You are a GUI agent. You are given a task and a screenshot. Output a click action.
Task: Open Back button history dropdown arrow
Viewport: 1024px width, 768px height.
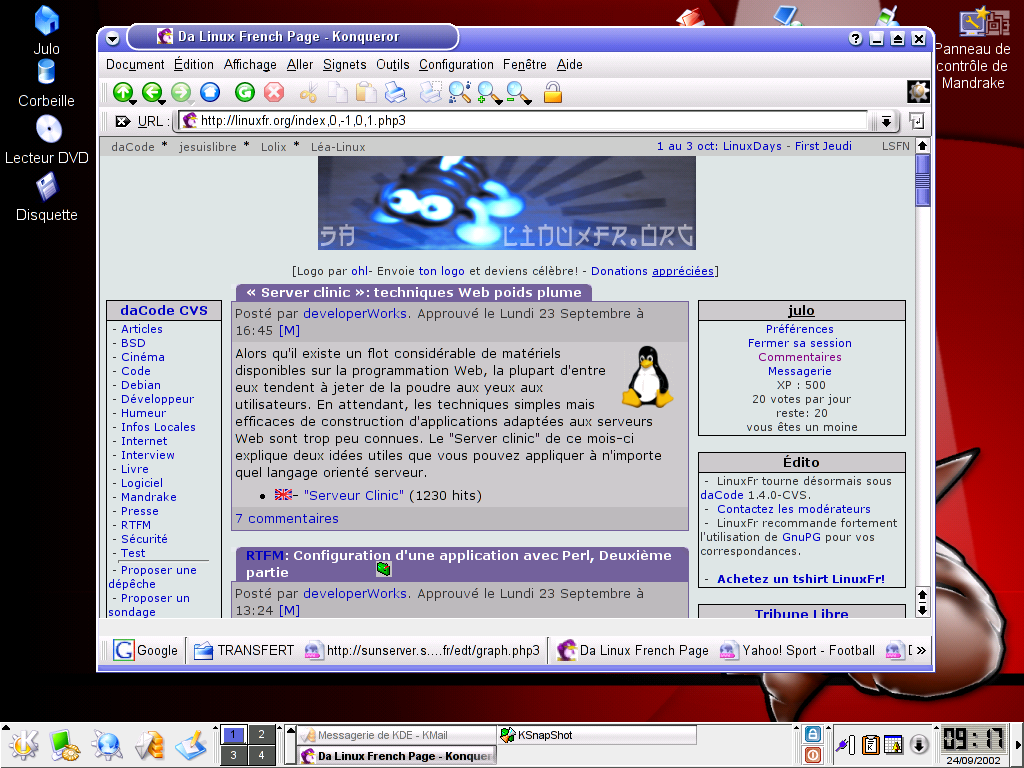(x=162, y=103)
